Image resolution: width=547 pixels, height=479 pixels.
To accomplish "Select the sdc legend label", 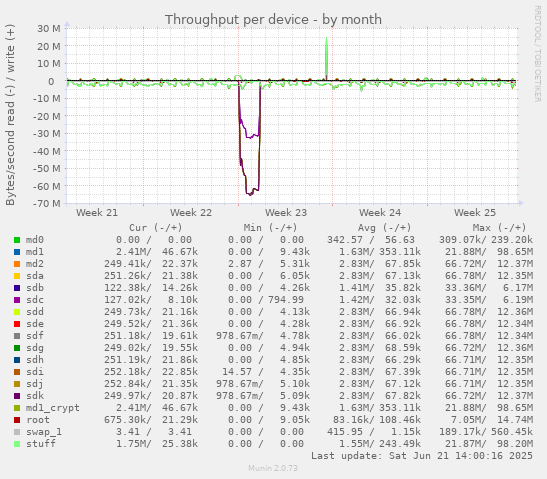I will [35, 300].
